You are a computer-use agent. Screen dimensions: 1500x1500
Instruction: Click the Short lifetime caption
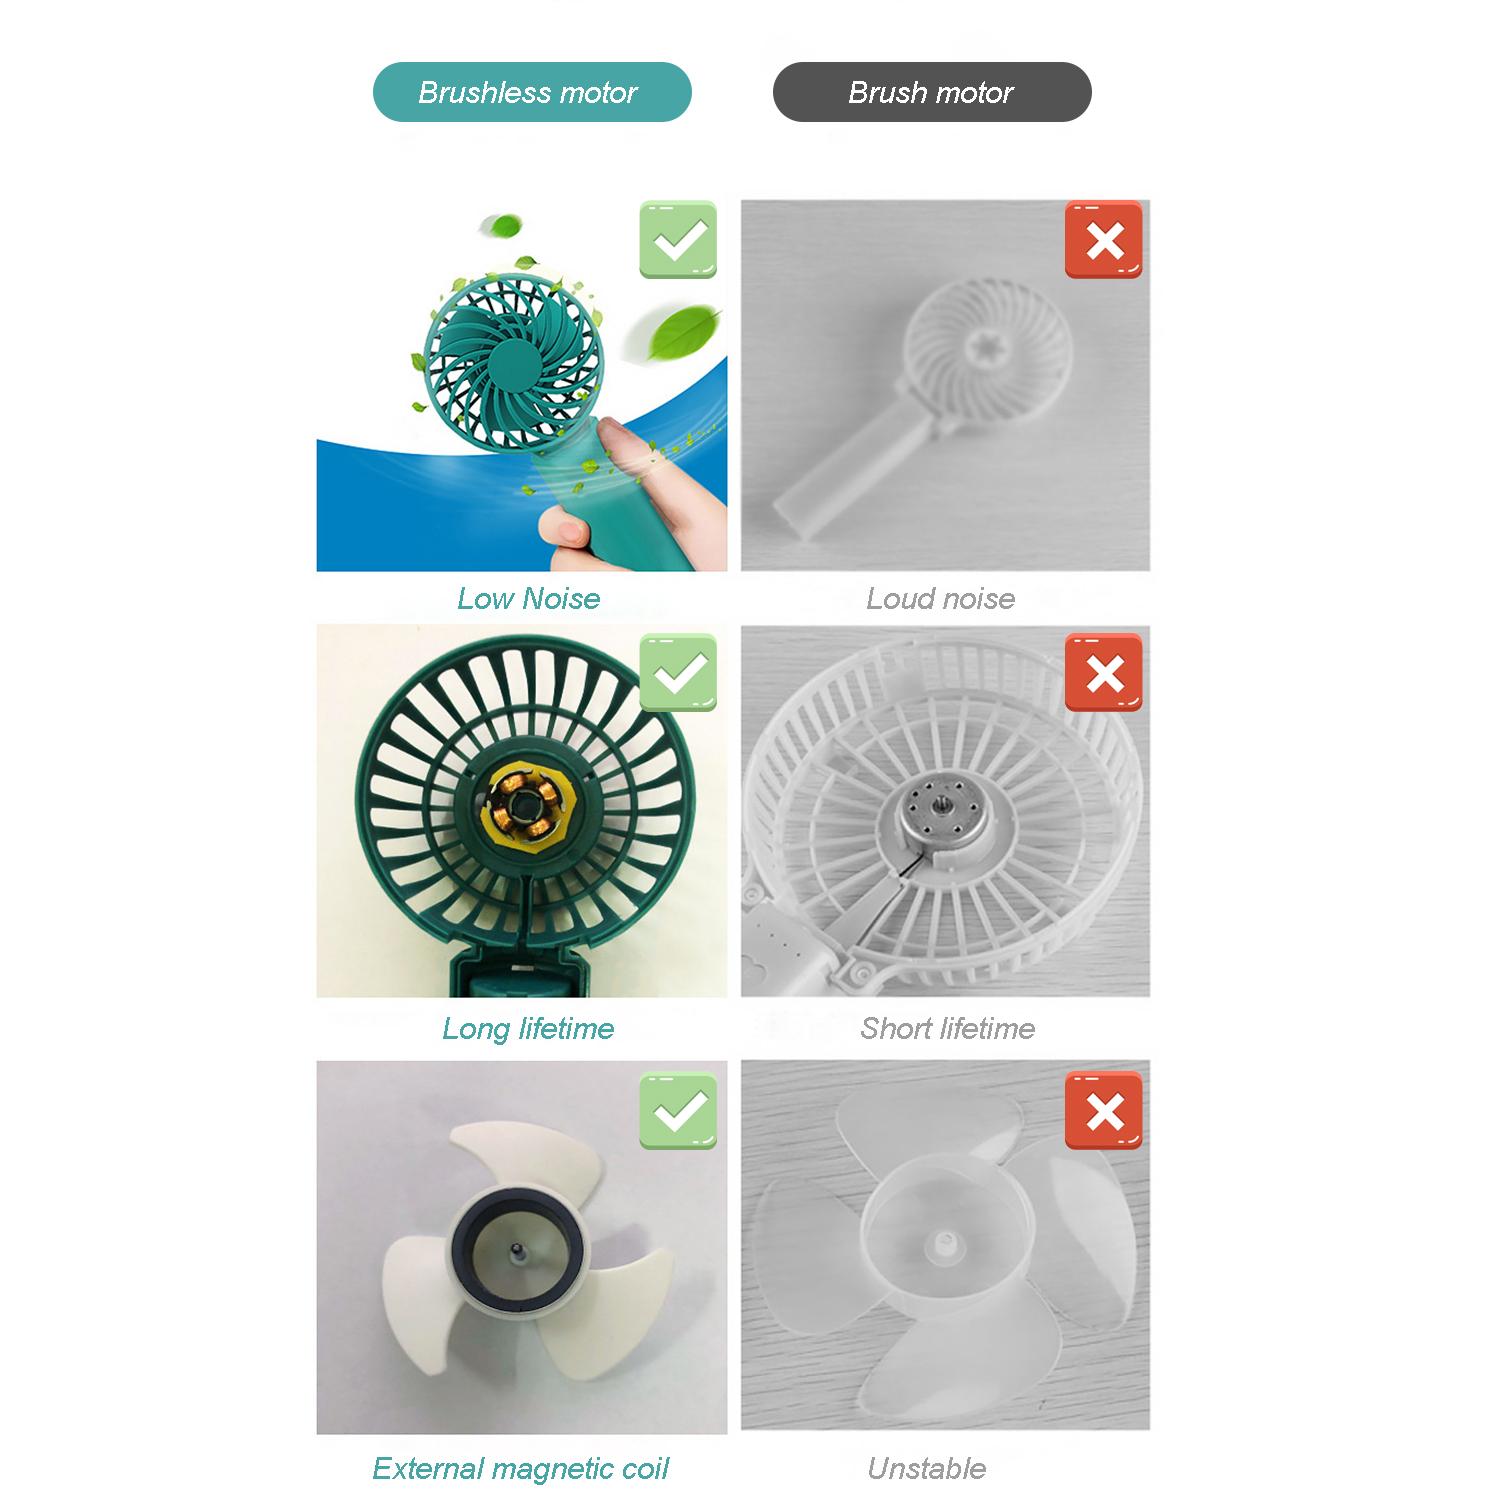(947, 1028)
